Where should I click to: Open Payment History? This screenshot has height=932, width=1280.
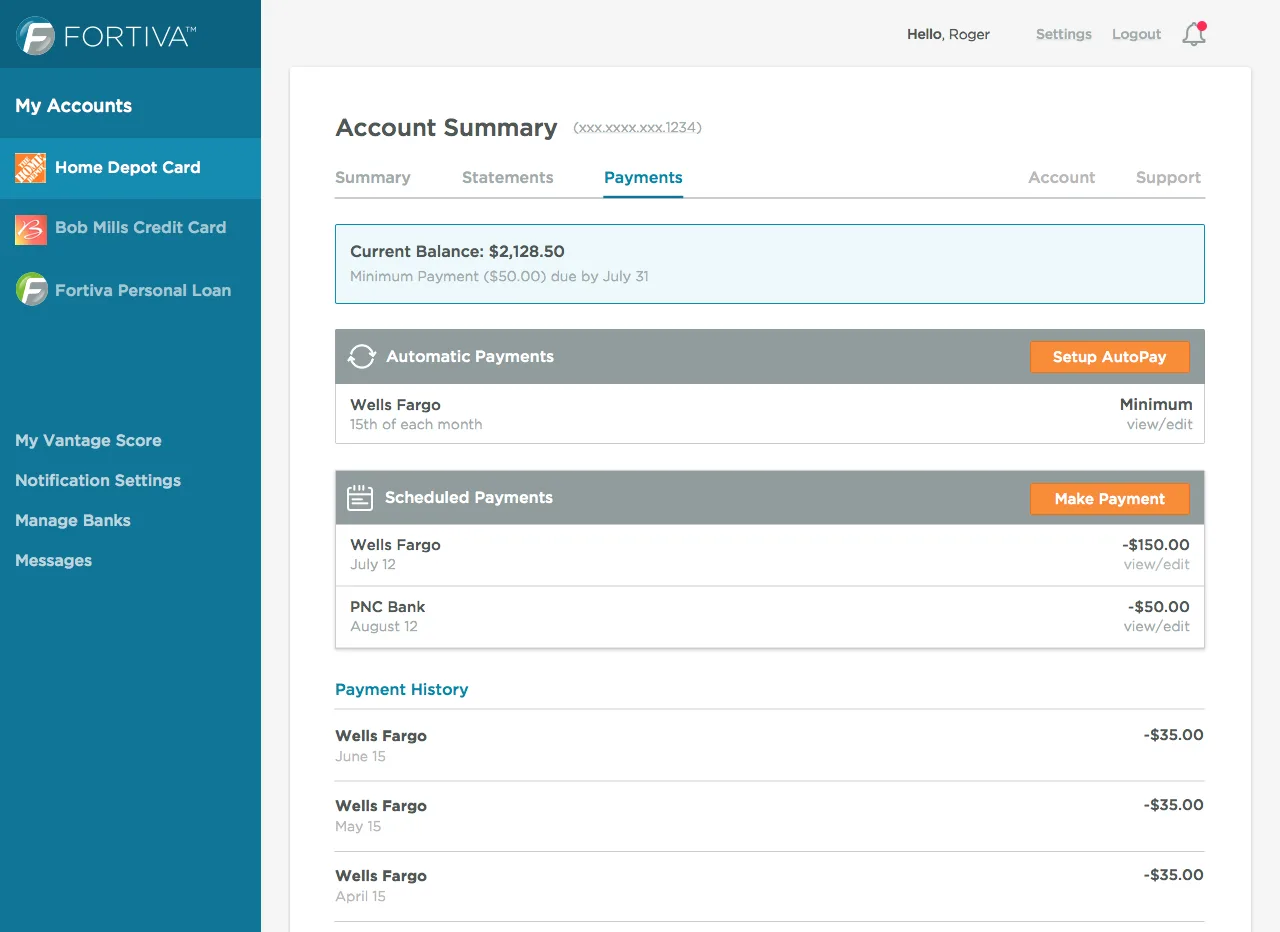pyautogui.click(x=401, y=689)
